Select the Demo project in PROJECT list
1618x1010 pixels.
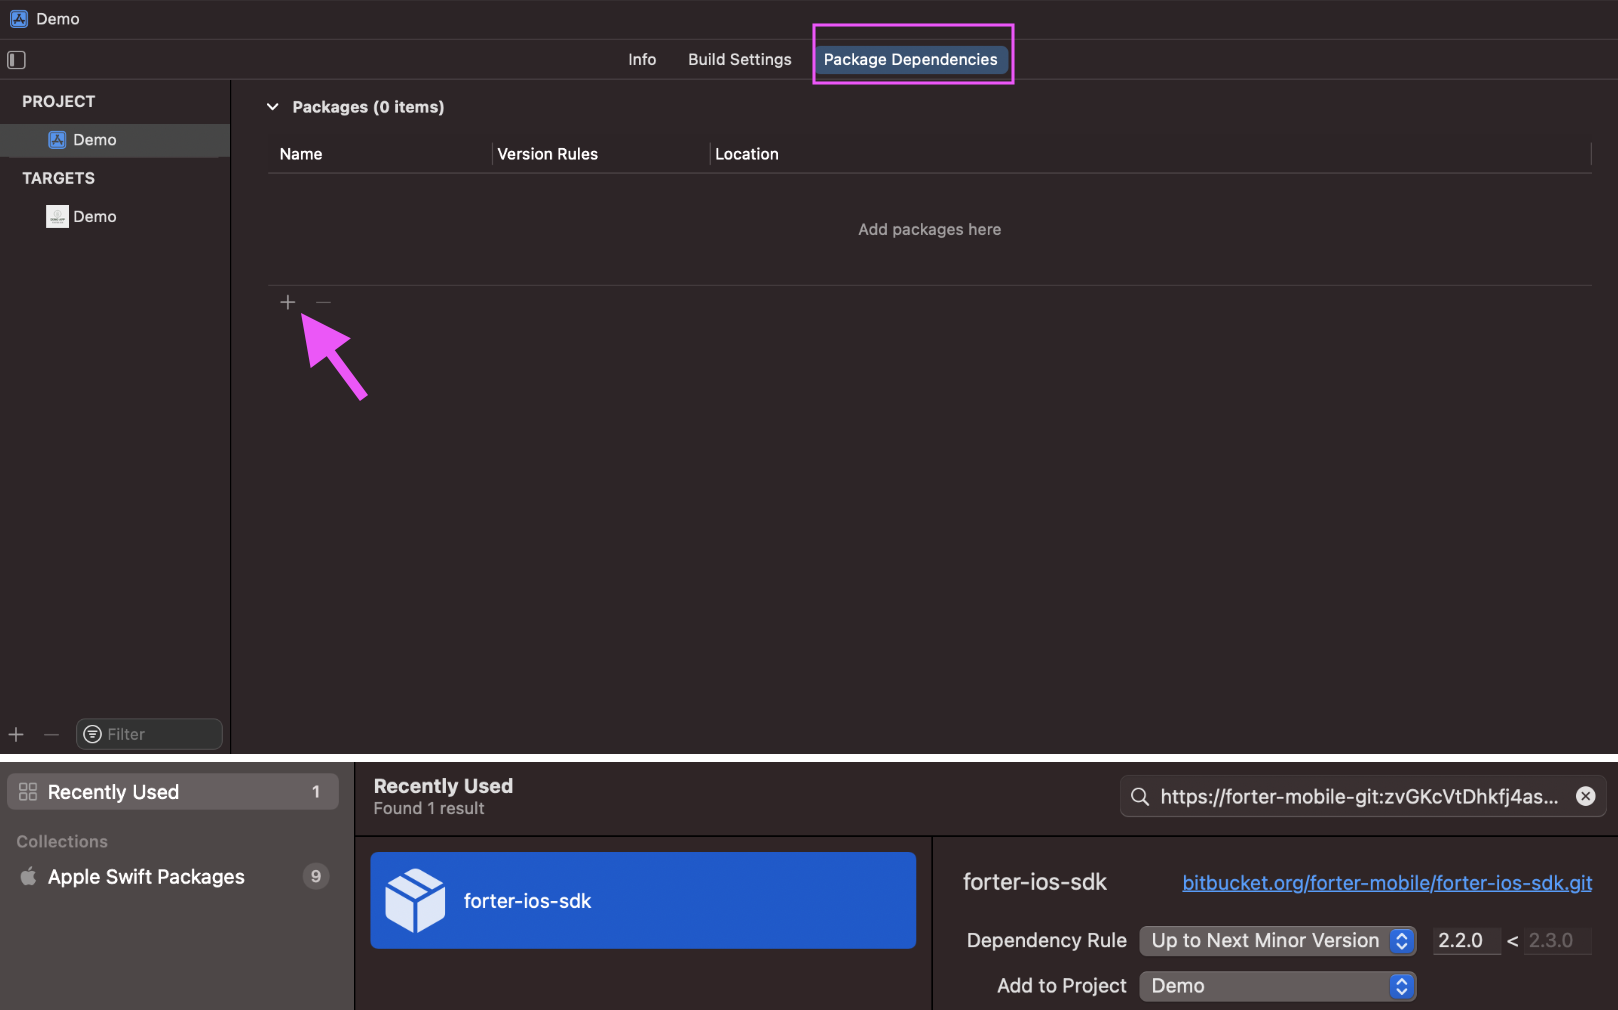[x=115, y=140]
